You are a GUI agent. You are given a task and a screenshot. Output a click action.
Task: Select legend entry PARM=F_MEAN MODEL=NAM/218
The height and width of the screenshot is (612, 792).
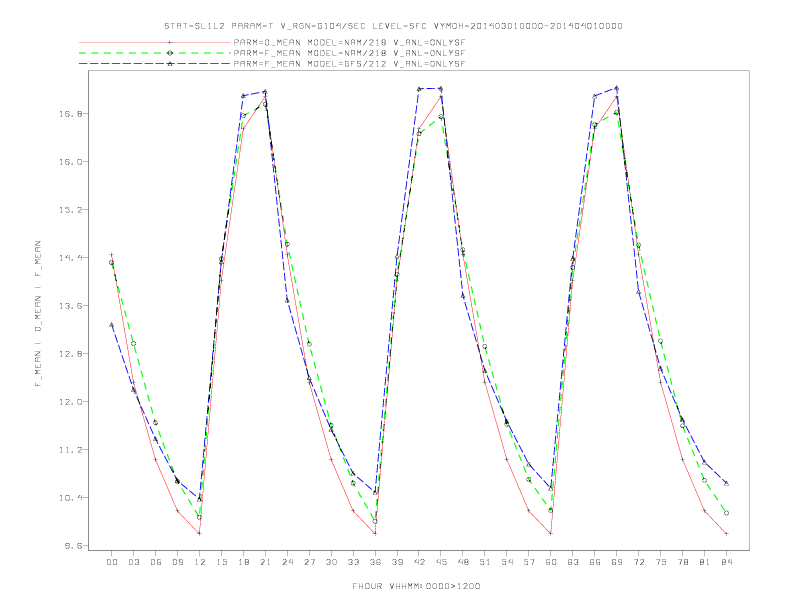(349, 53)
